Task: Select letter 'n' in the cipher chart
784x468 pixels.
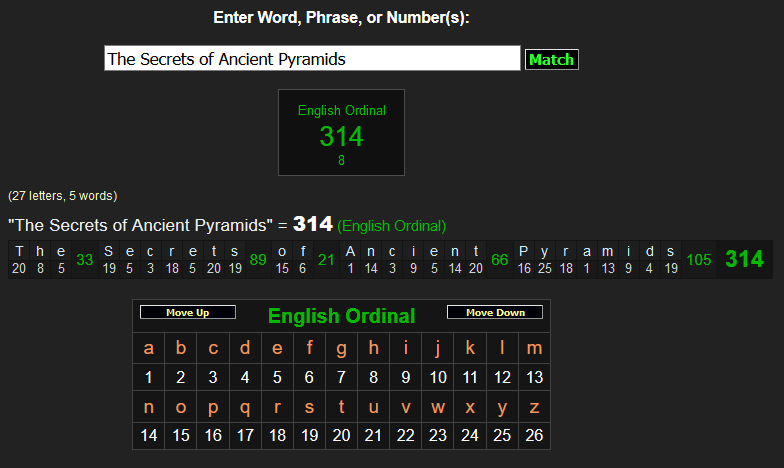Action: pos(149,407)
